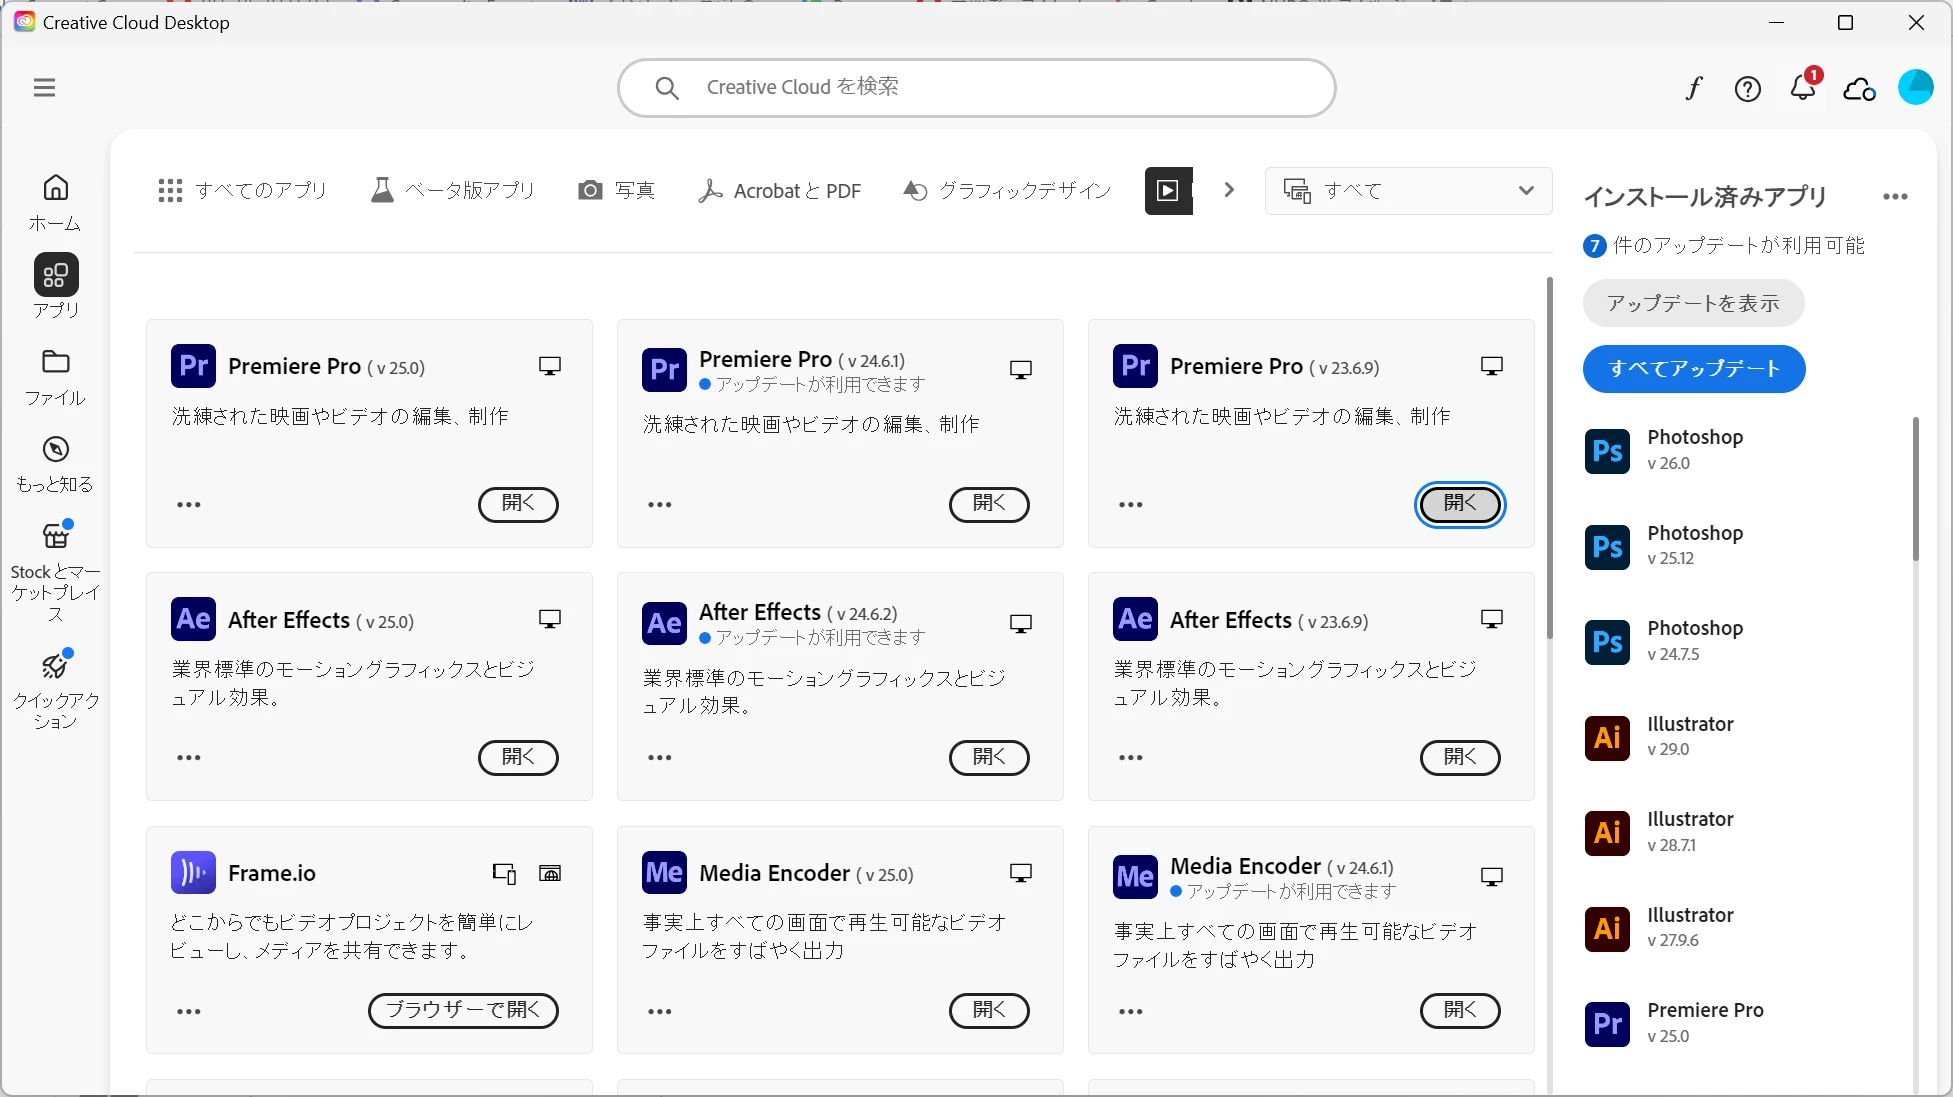Click the cloud sync status icon
1953x1097 pixels.
pos(1859,89)
